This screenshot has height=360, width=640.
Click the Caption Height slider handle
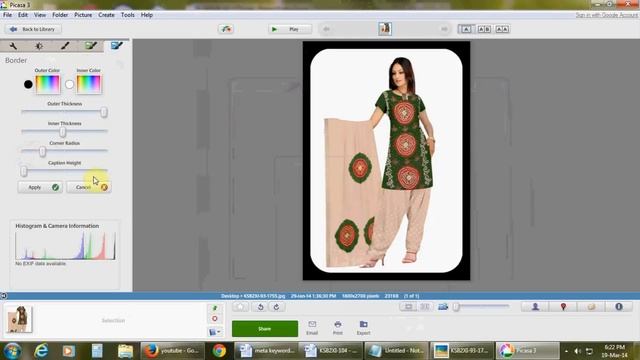[24, 171]
